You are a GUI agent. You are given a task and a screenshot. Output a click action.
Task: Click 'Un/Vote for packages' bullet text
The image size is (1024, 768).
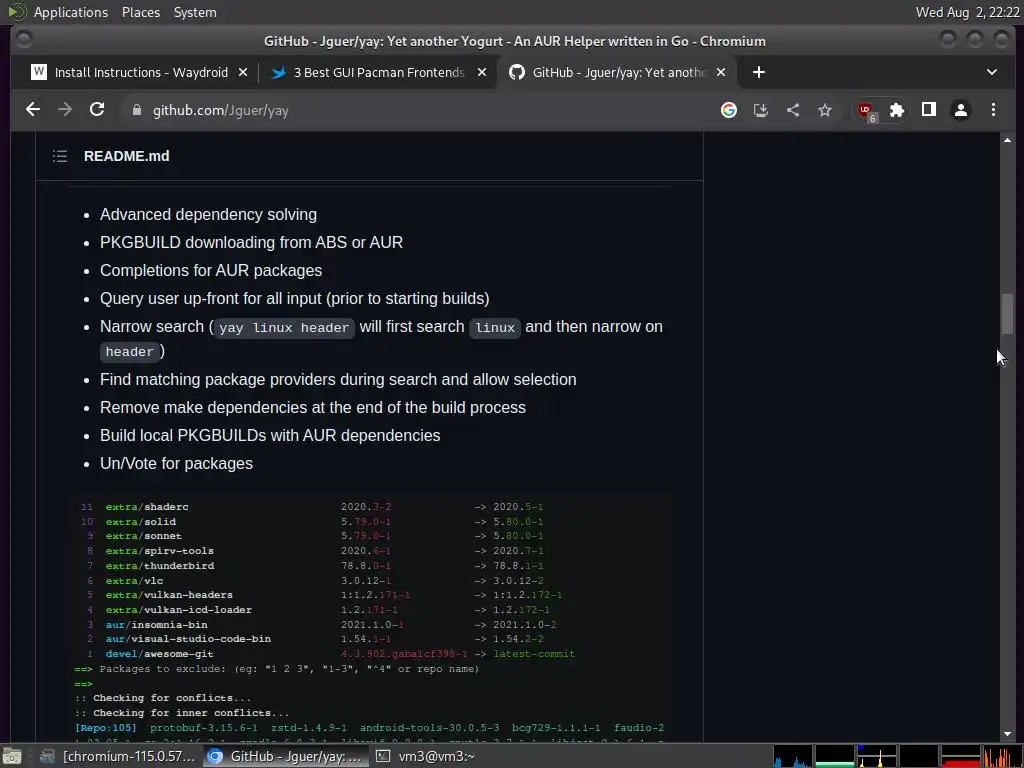176,464
